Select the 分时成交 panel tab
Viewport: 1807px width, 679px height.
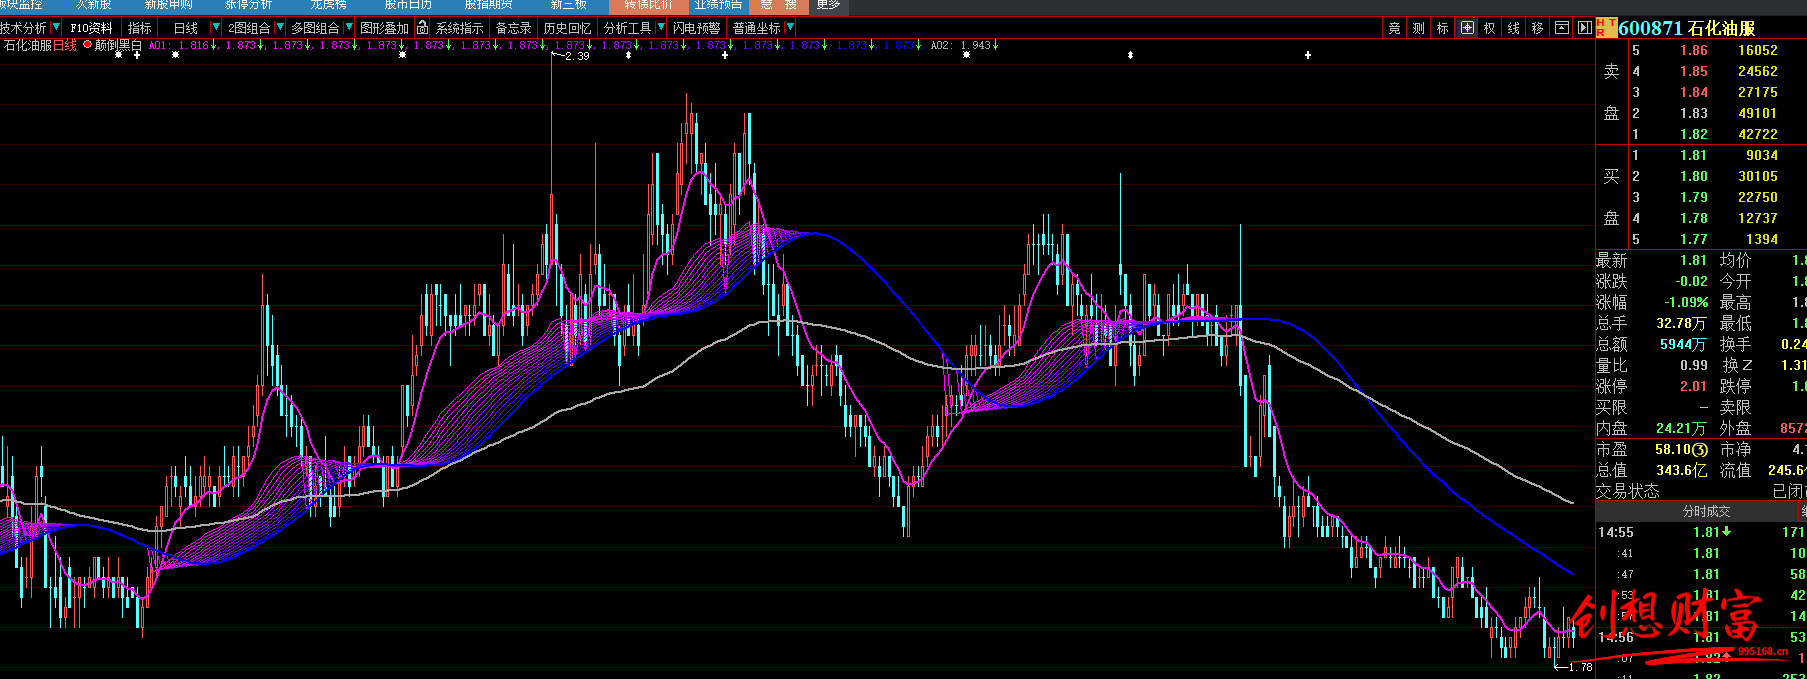click(x=1706, y=511)
